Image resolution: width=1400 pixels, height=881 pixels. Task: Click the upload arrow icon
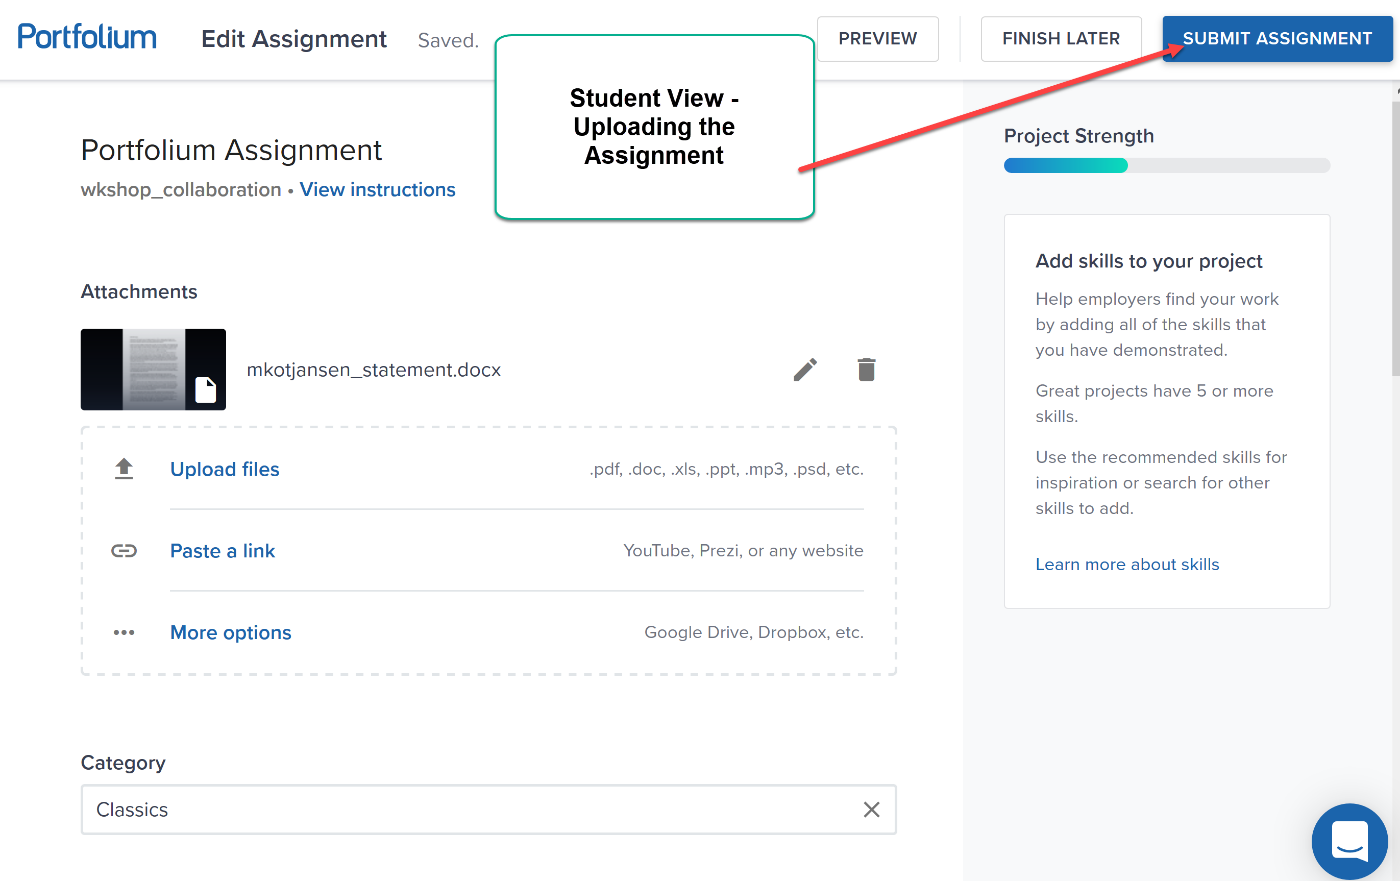tap(124, 469)
